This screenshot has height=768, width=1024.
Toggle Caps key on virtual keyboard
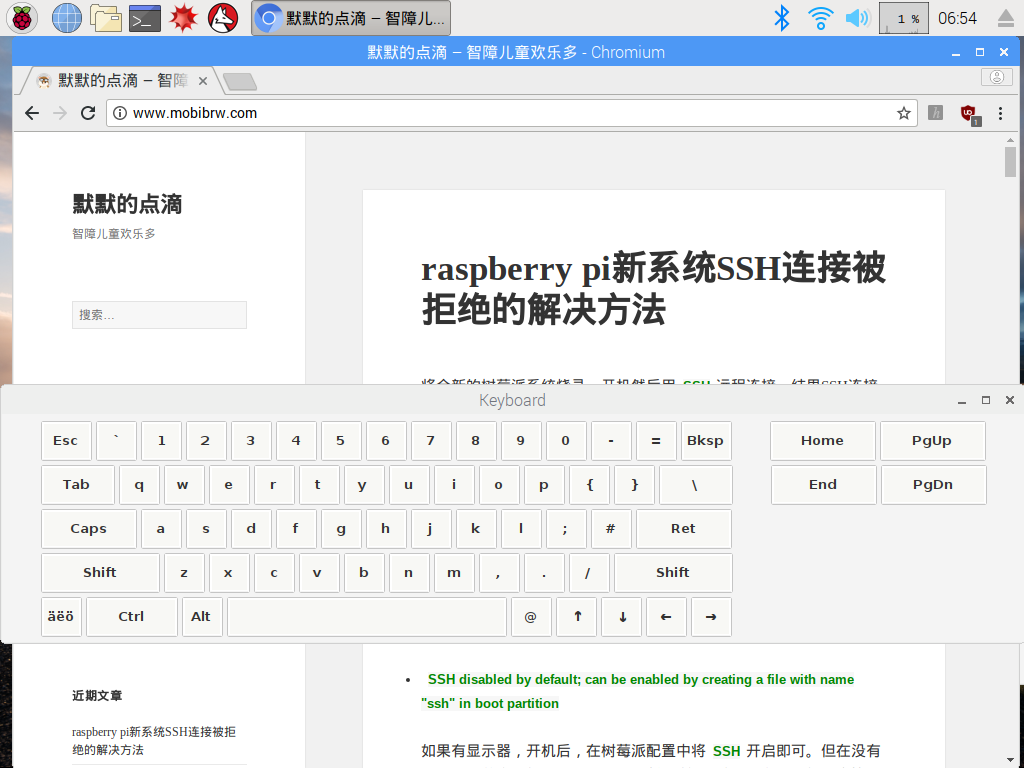pos(88,529)
